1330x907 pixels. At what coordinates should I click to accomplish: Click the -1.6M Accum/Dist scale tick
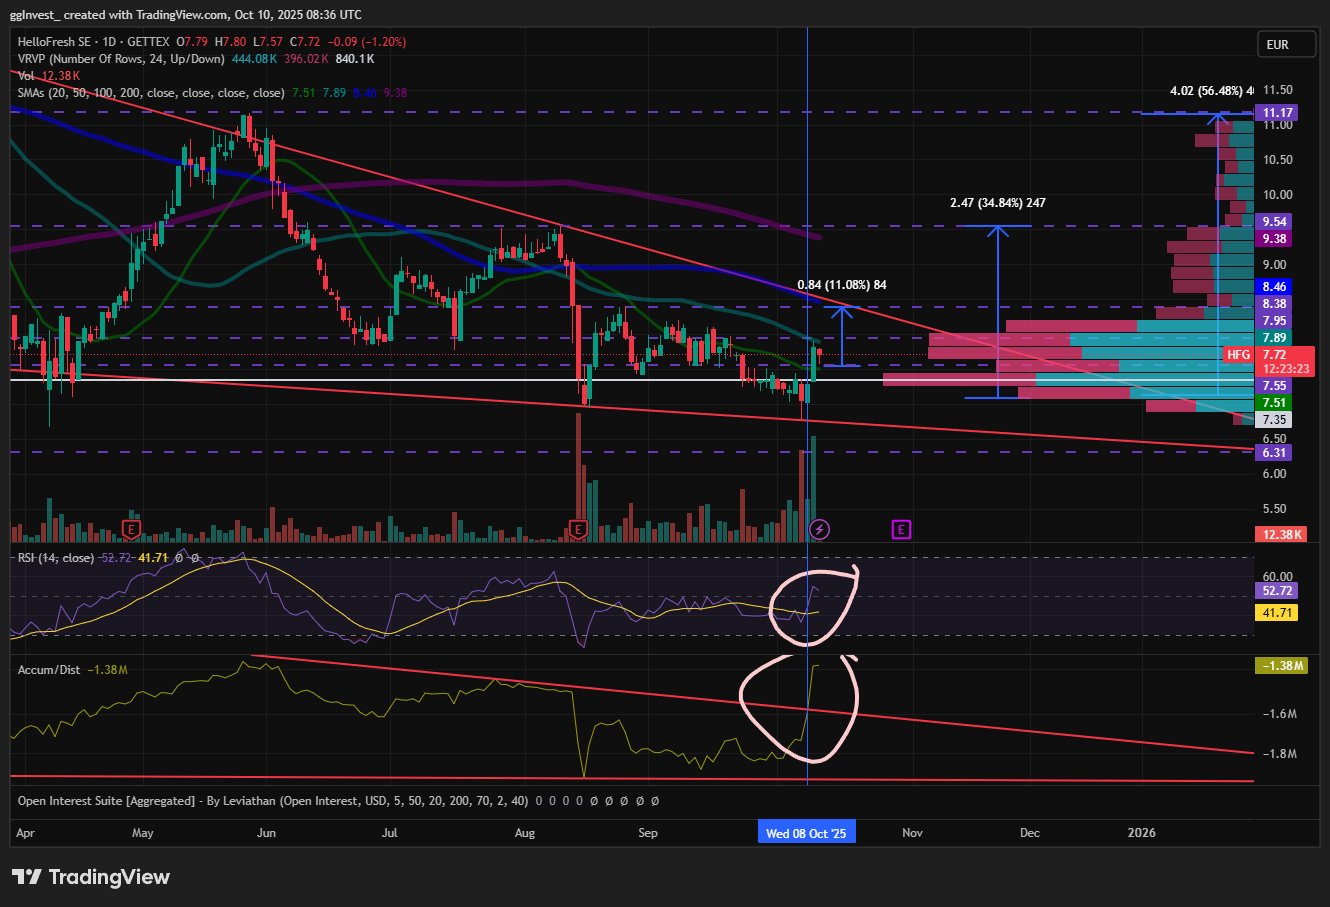click(1280, 714)
